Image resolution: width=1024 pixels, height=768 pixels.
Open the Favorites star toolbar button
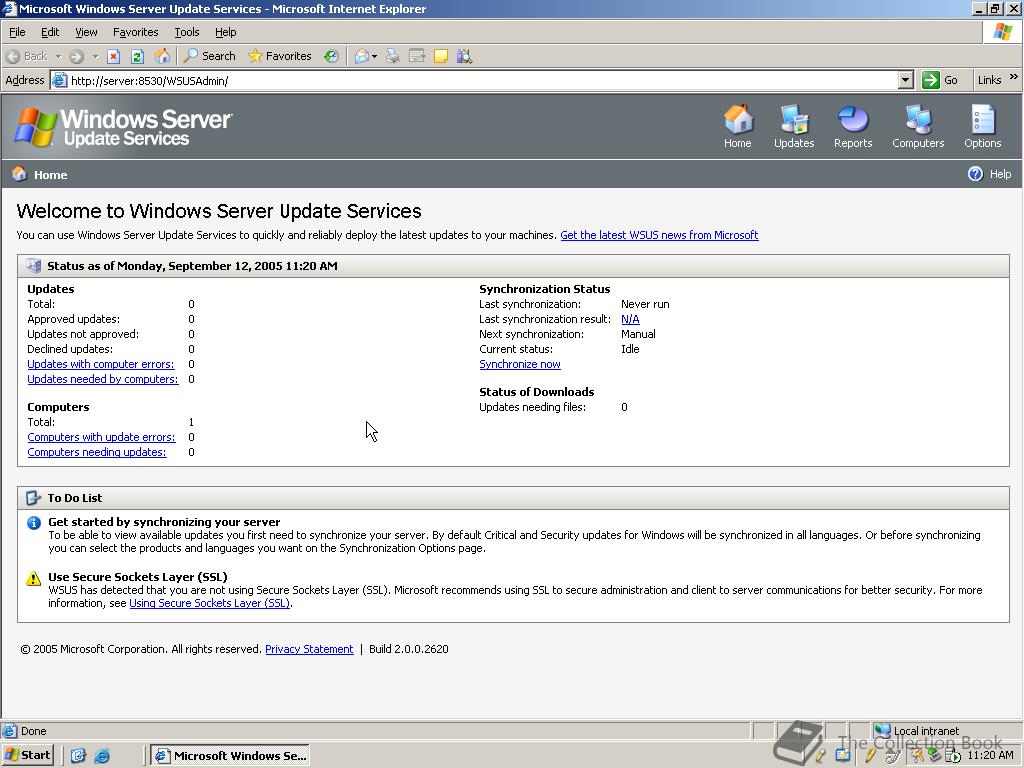click(x=280, y=56)
